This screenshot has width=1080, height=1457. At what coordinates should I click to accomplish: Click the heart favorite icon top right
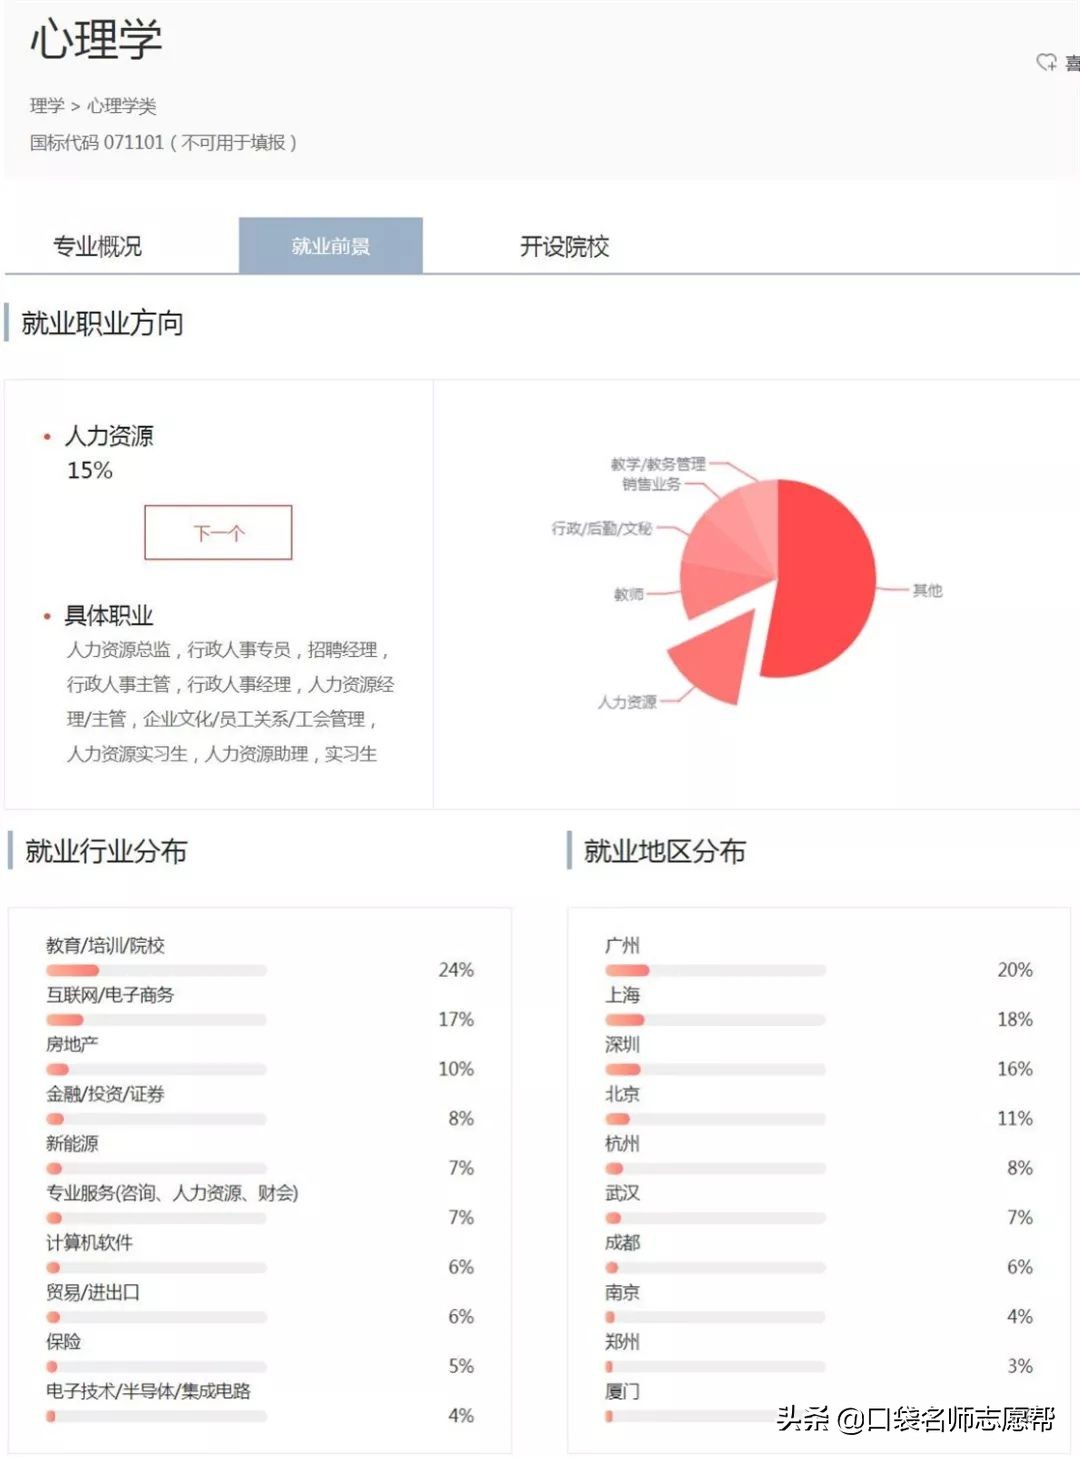click(x=1047, y=62)
